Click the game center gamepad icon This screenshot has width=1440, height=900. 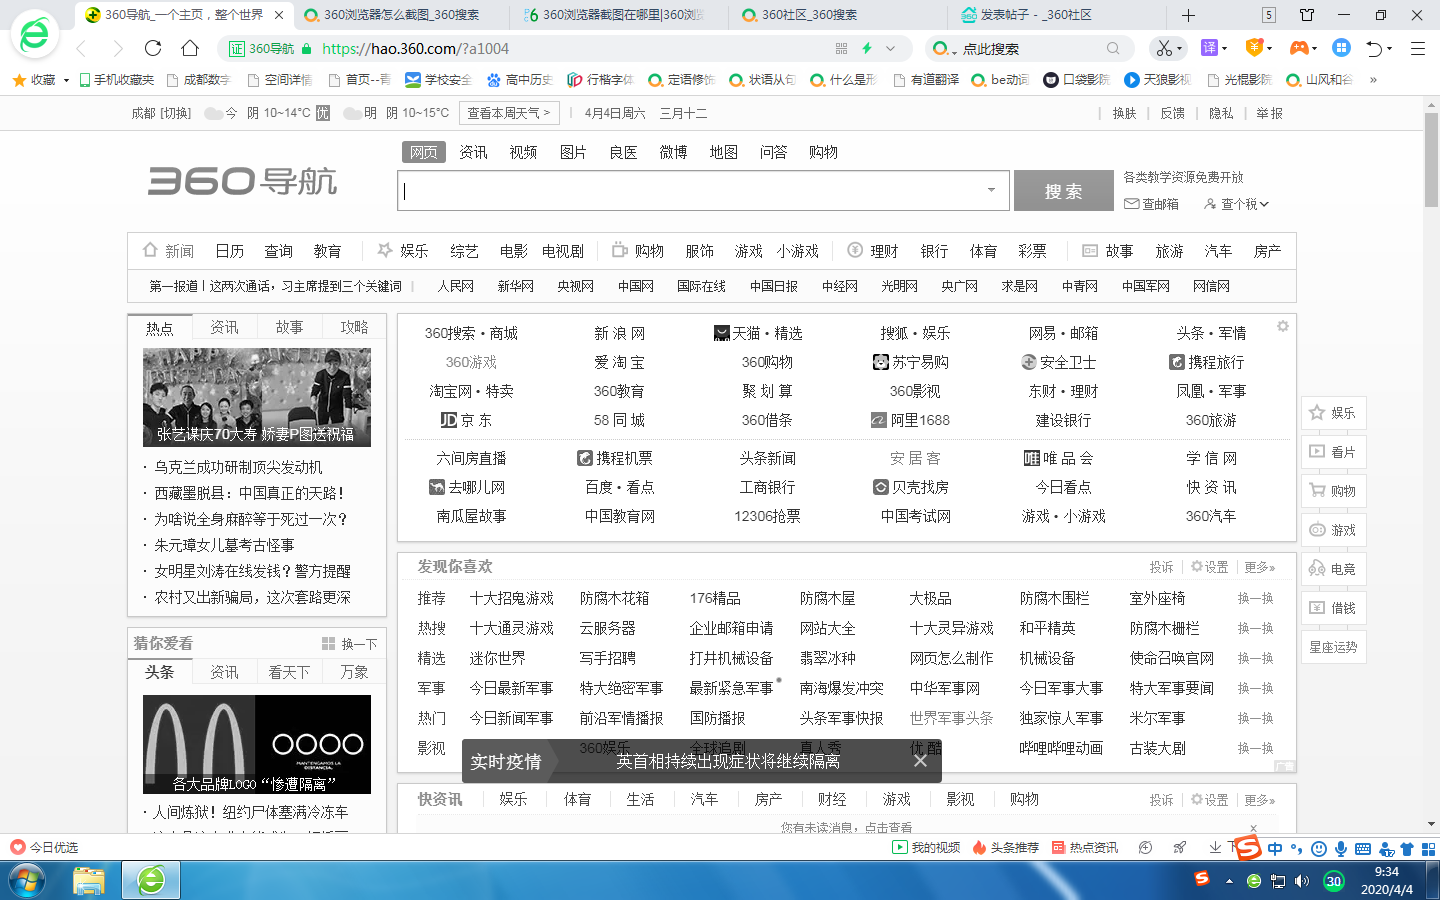1298,48
